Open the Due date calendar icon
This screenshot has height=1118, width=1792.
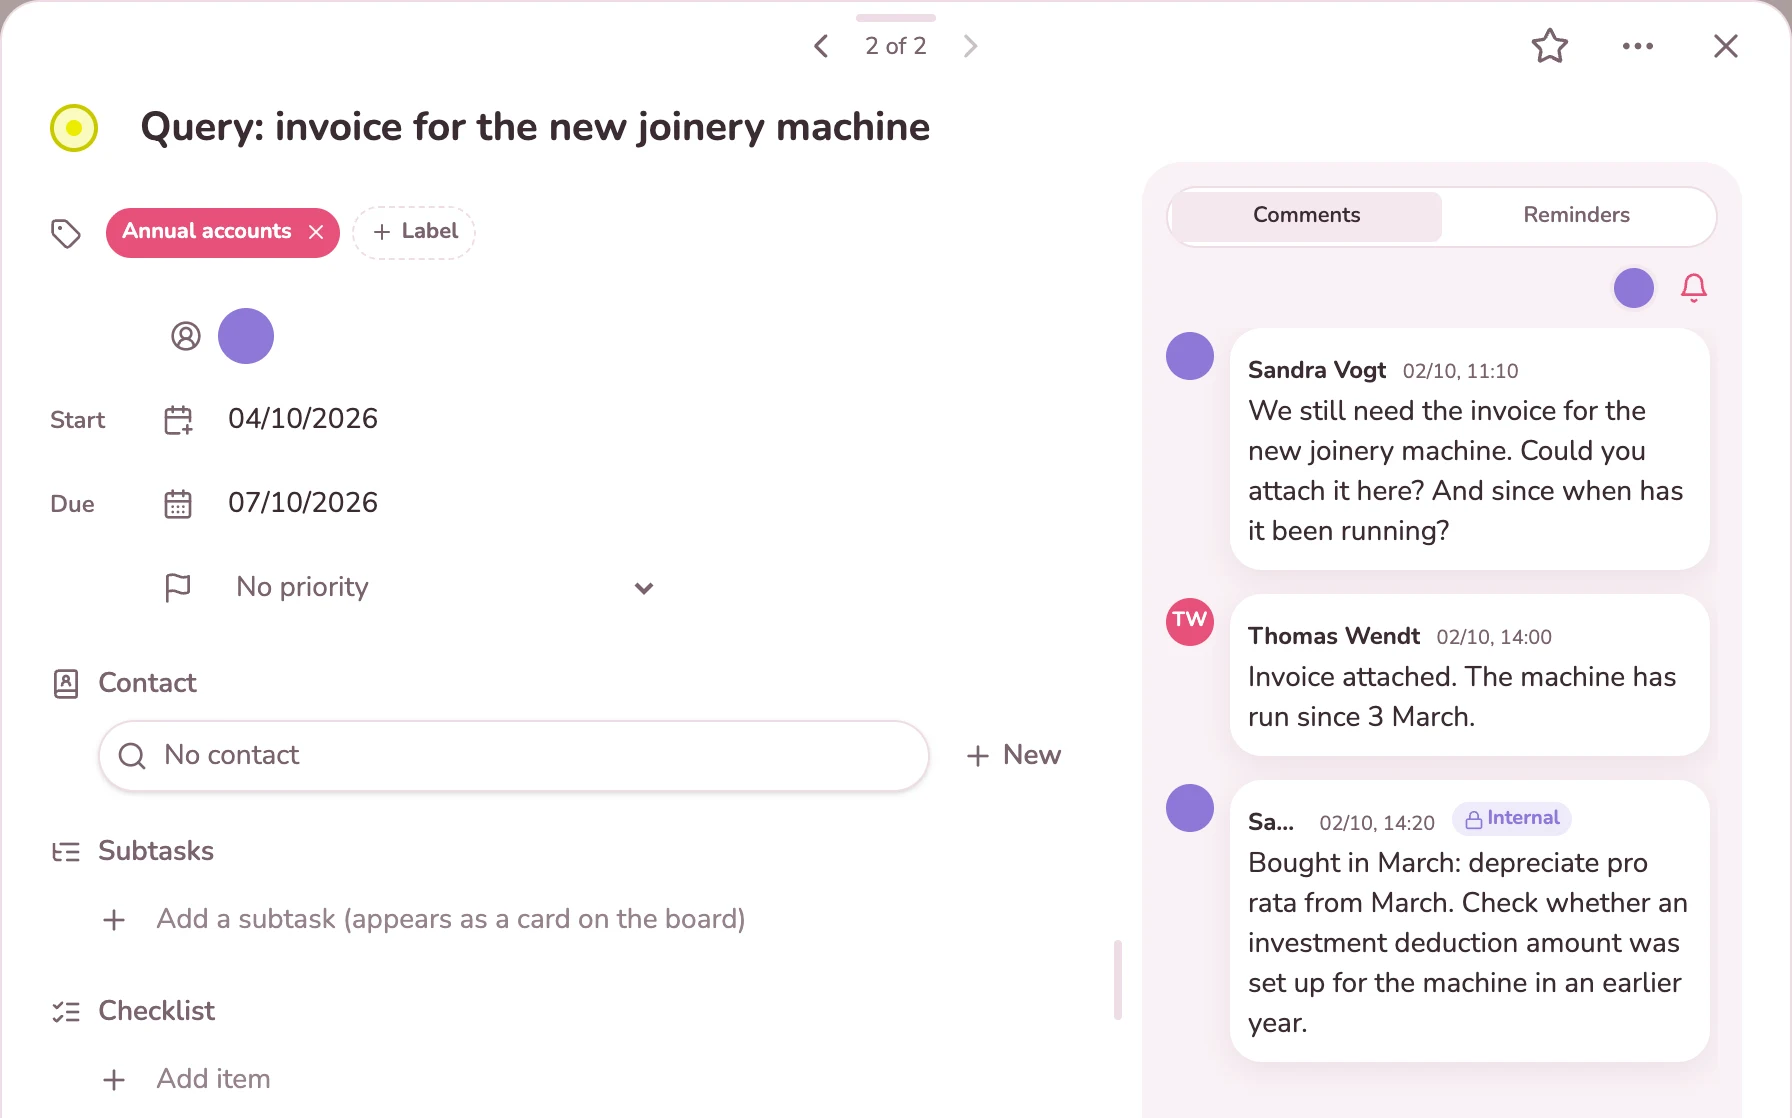click(x=178, y=503)
